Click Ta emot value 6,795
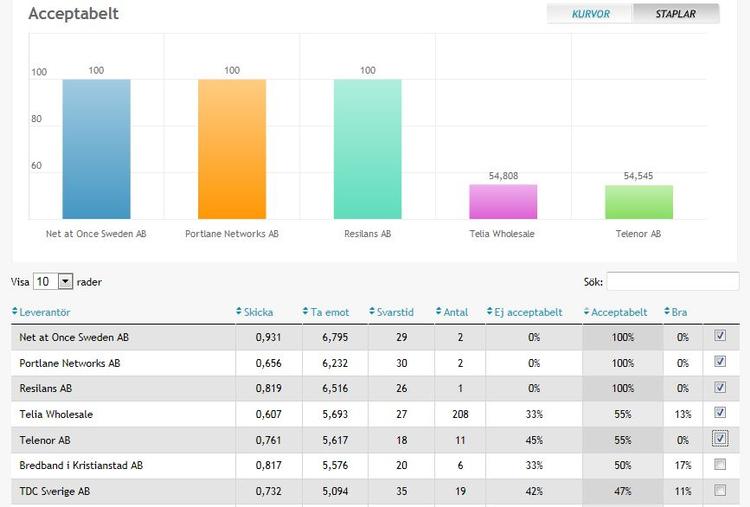 [335, 337]
